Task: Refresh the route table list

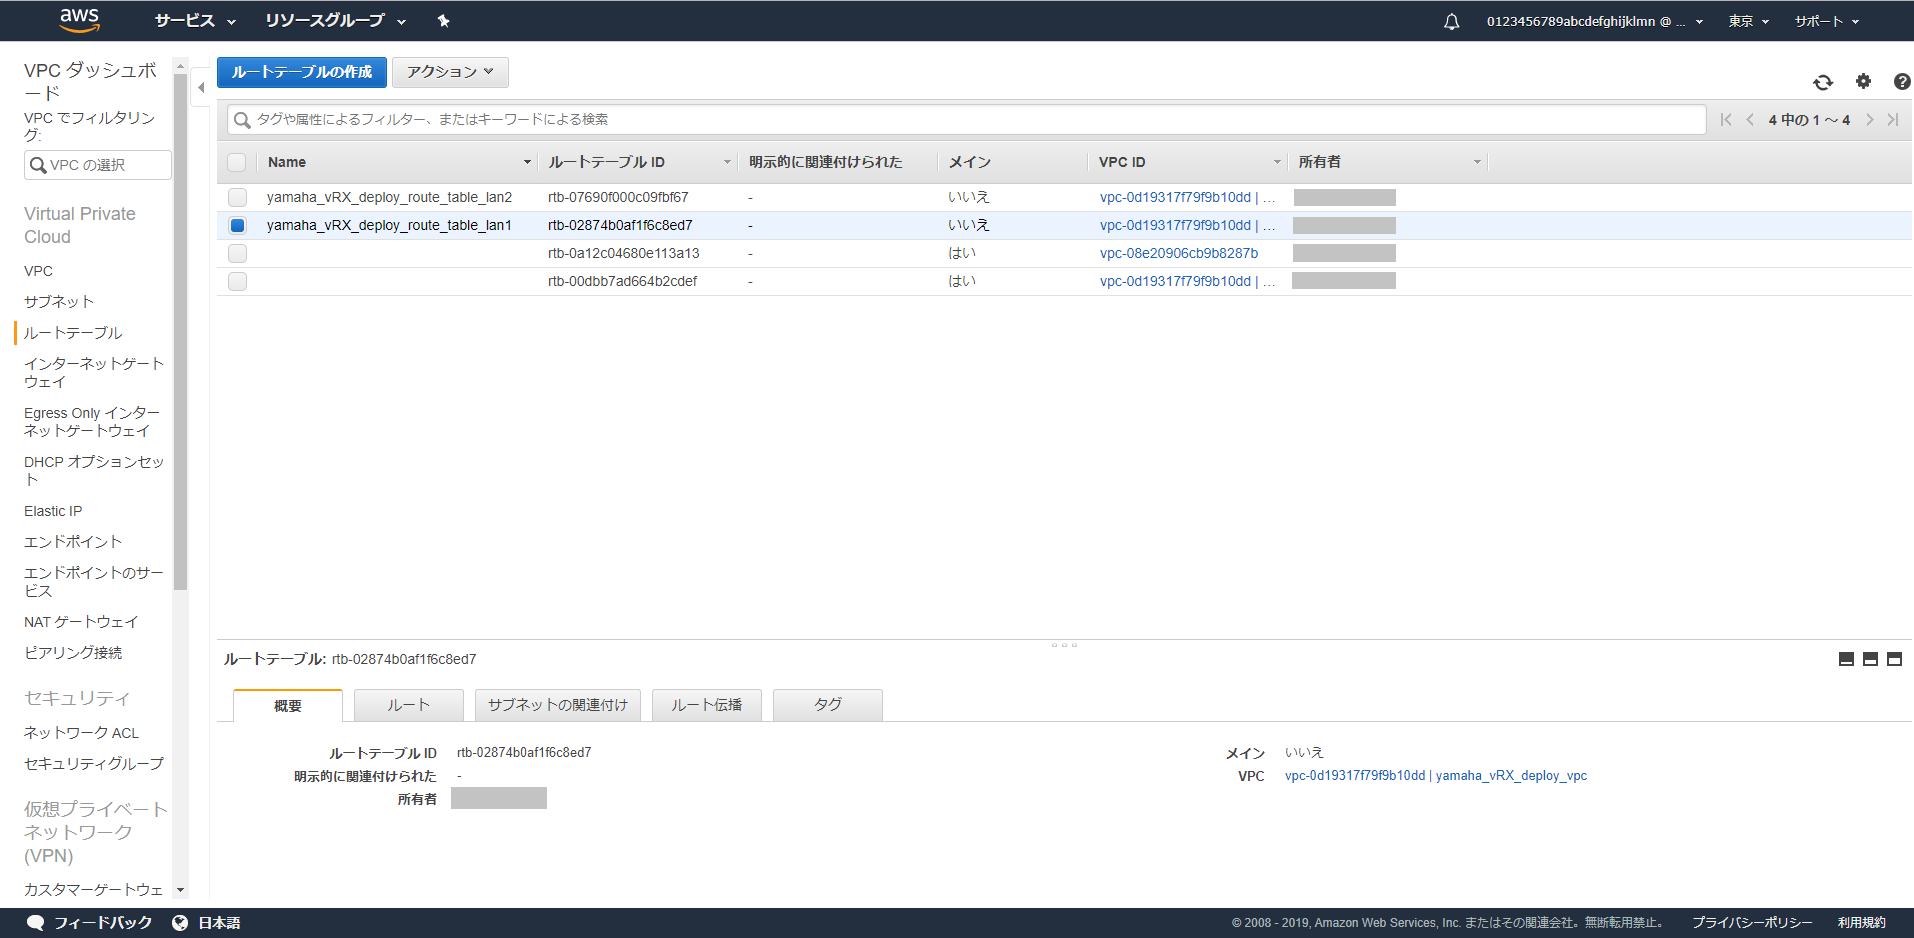Action: [1822, 82]
